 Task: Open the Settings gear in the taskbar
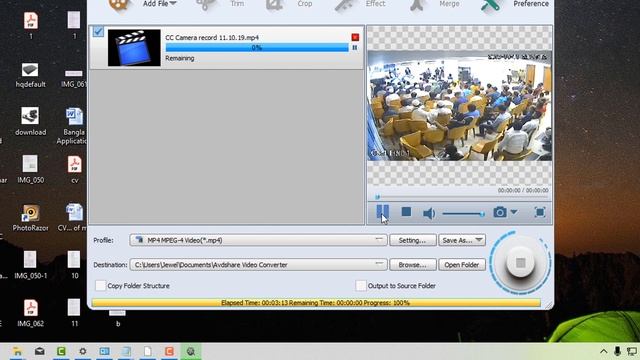click(83, 351)
